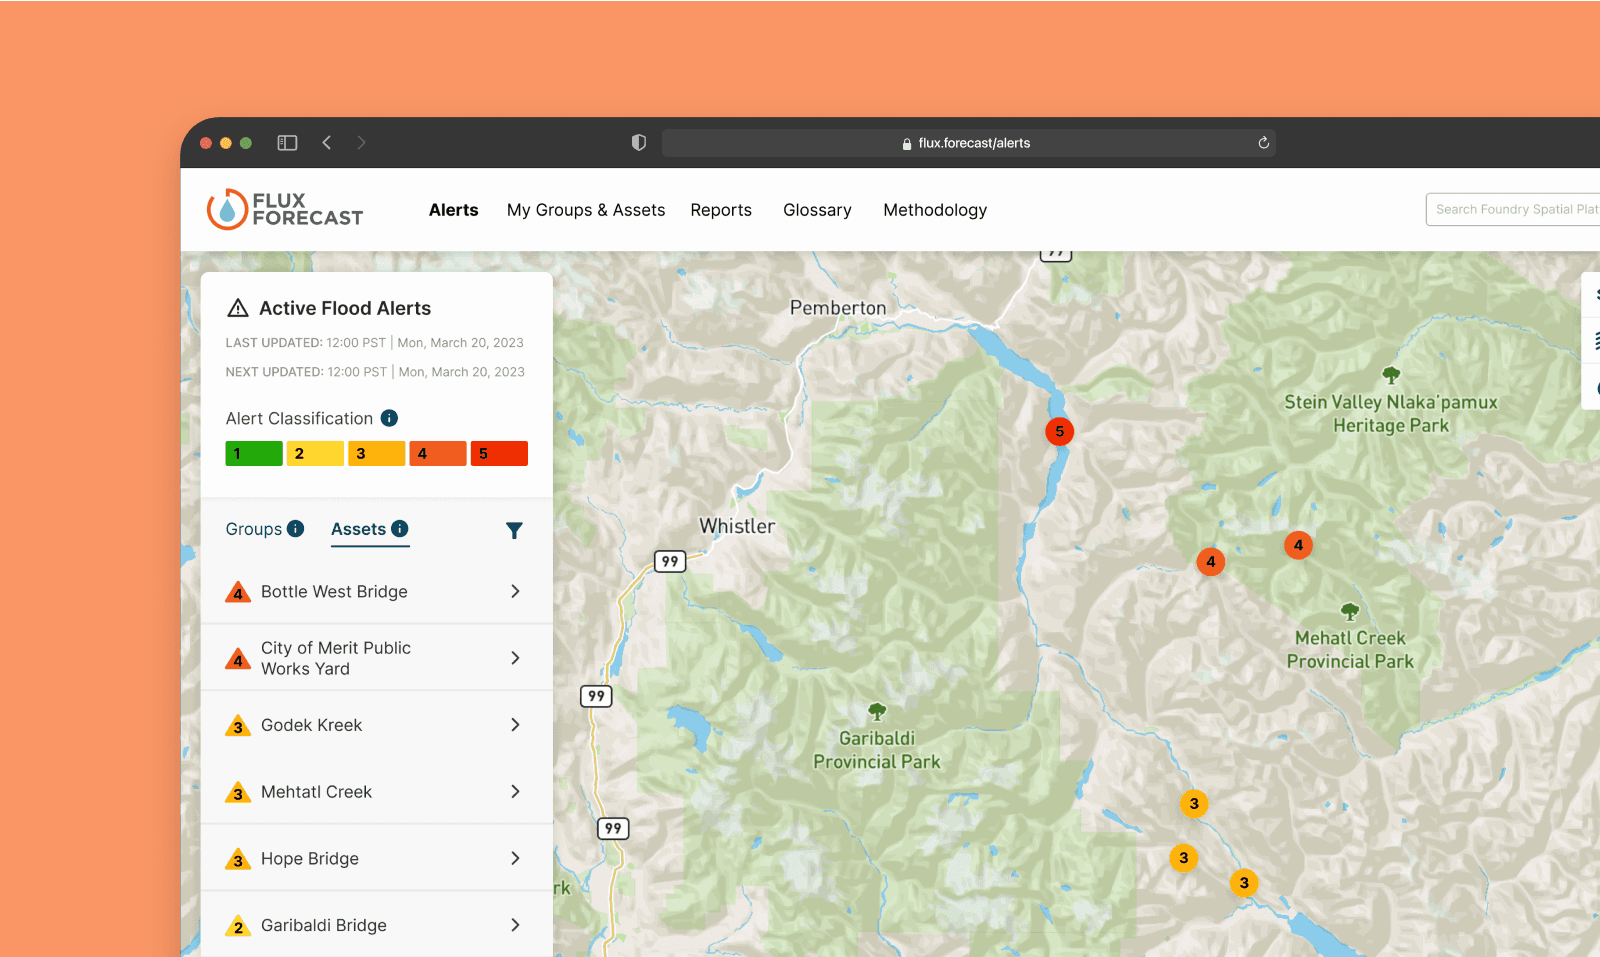Click the red level 5 map marker
1600x957 pixels.
1060,432
